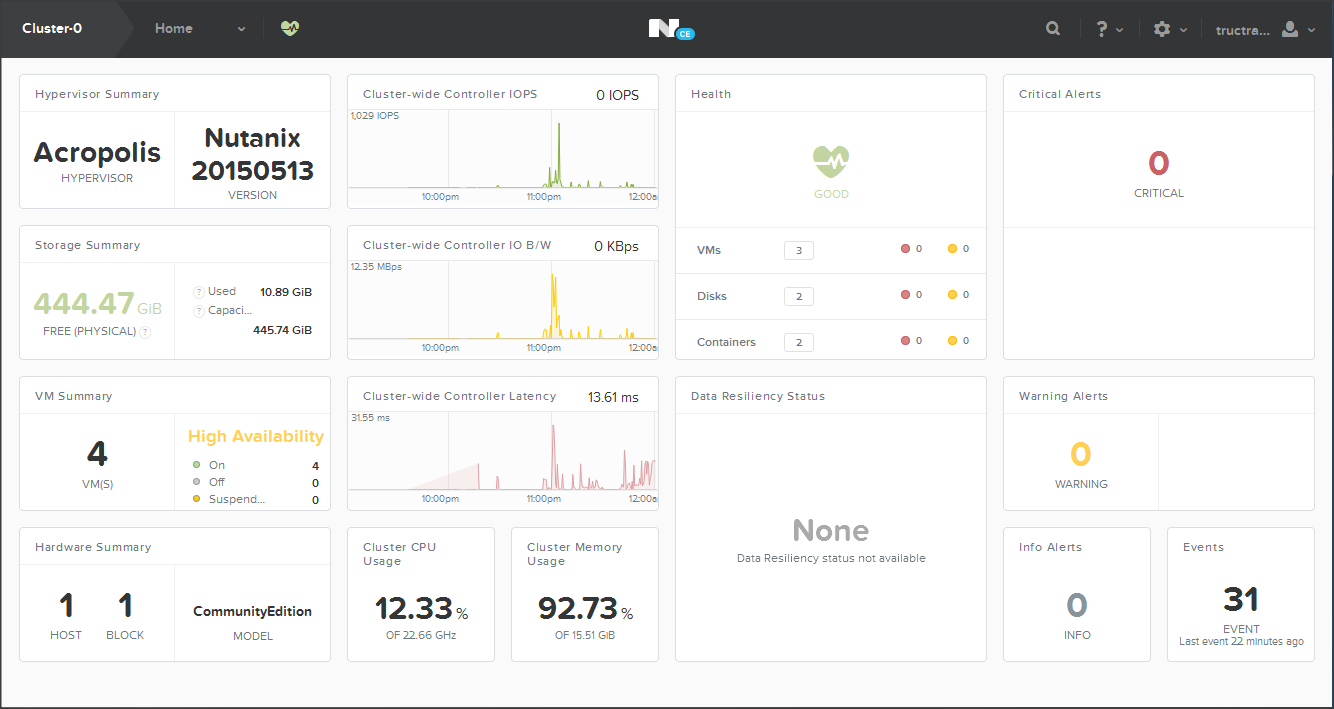Image resolution: width=1334 pixels, height=709 pixels.
Task: Click help icon beside FREE (PHYSICAL)
Action: (146, 332)
